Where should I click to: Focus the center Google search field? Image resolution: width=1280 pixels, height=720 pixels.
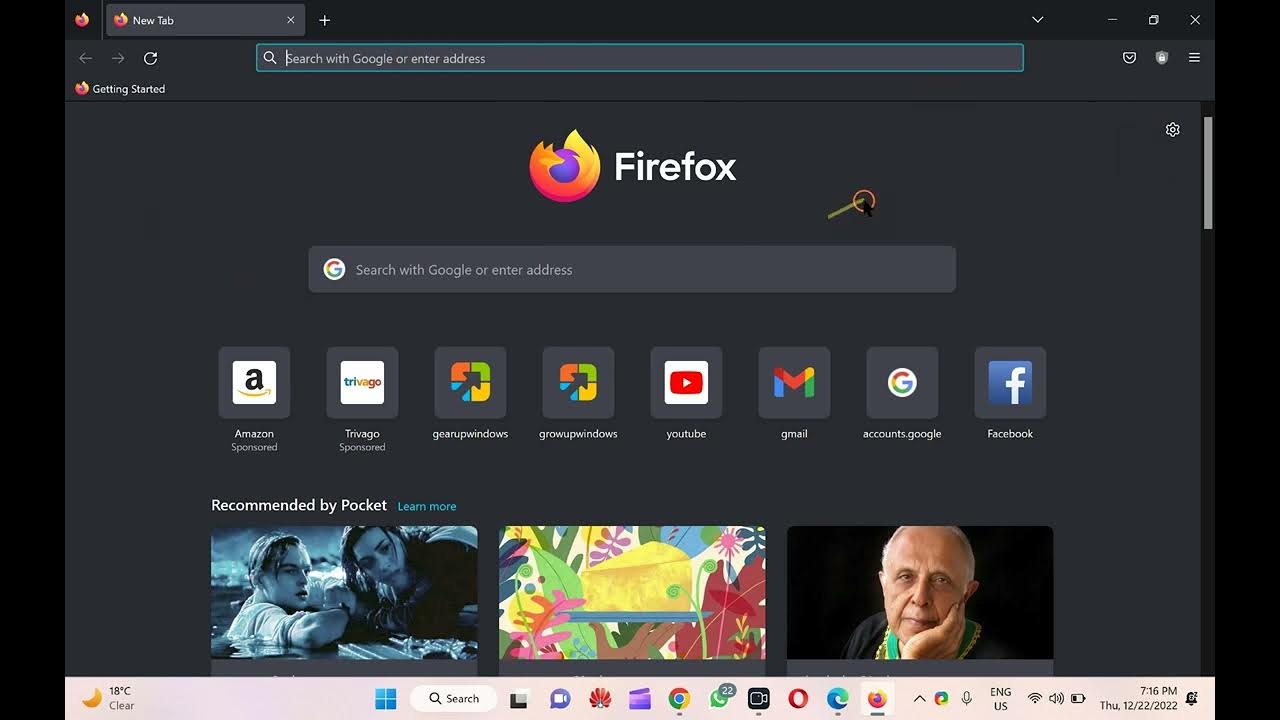pos(632,270)
